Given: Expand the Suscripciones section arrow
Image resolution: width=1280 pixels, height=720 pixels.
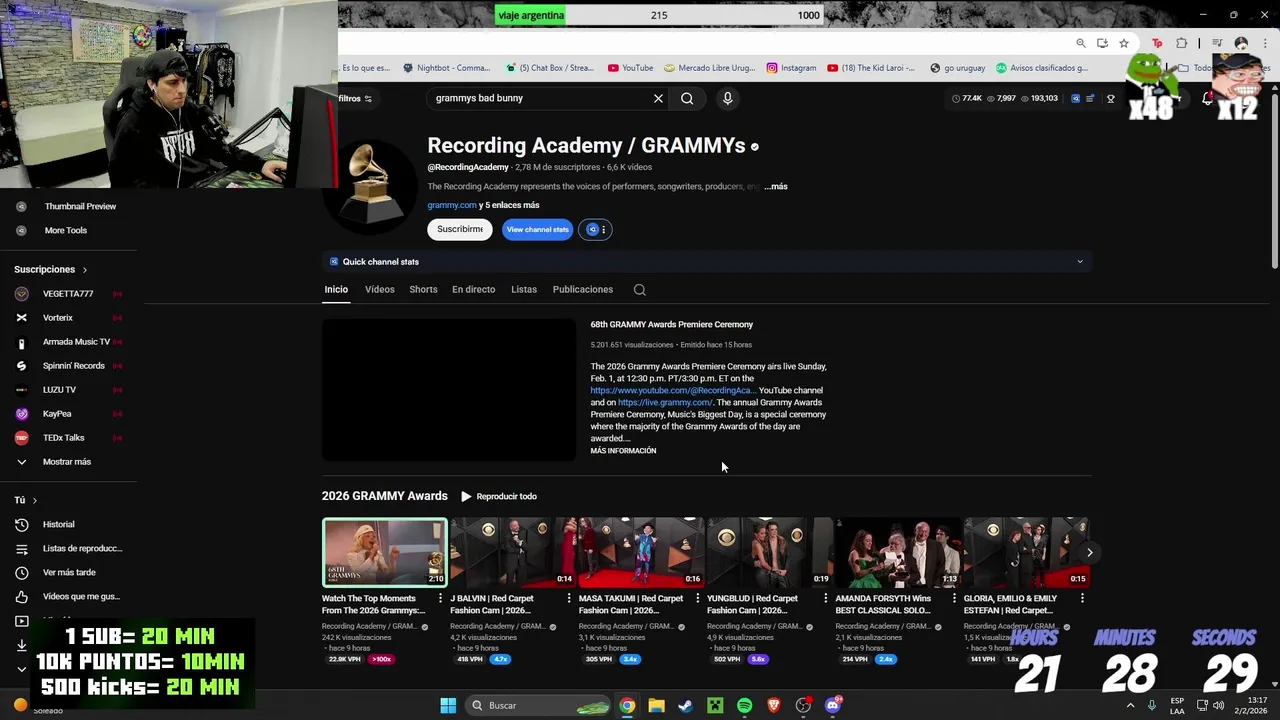Looking at the screenshot, I should (85, 270).
